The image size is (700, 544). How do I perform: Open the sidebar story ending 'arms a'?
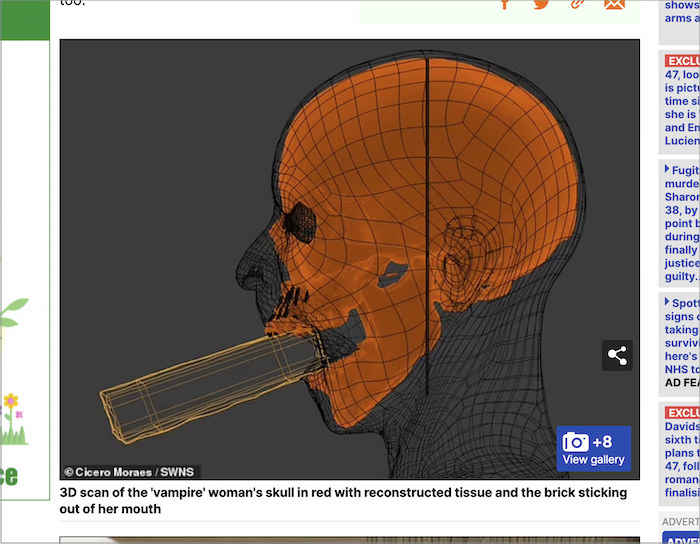682,12
